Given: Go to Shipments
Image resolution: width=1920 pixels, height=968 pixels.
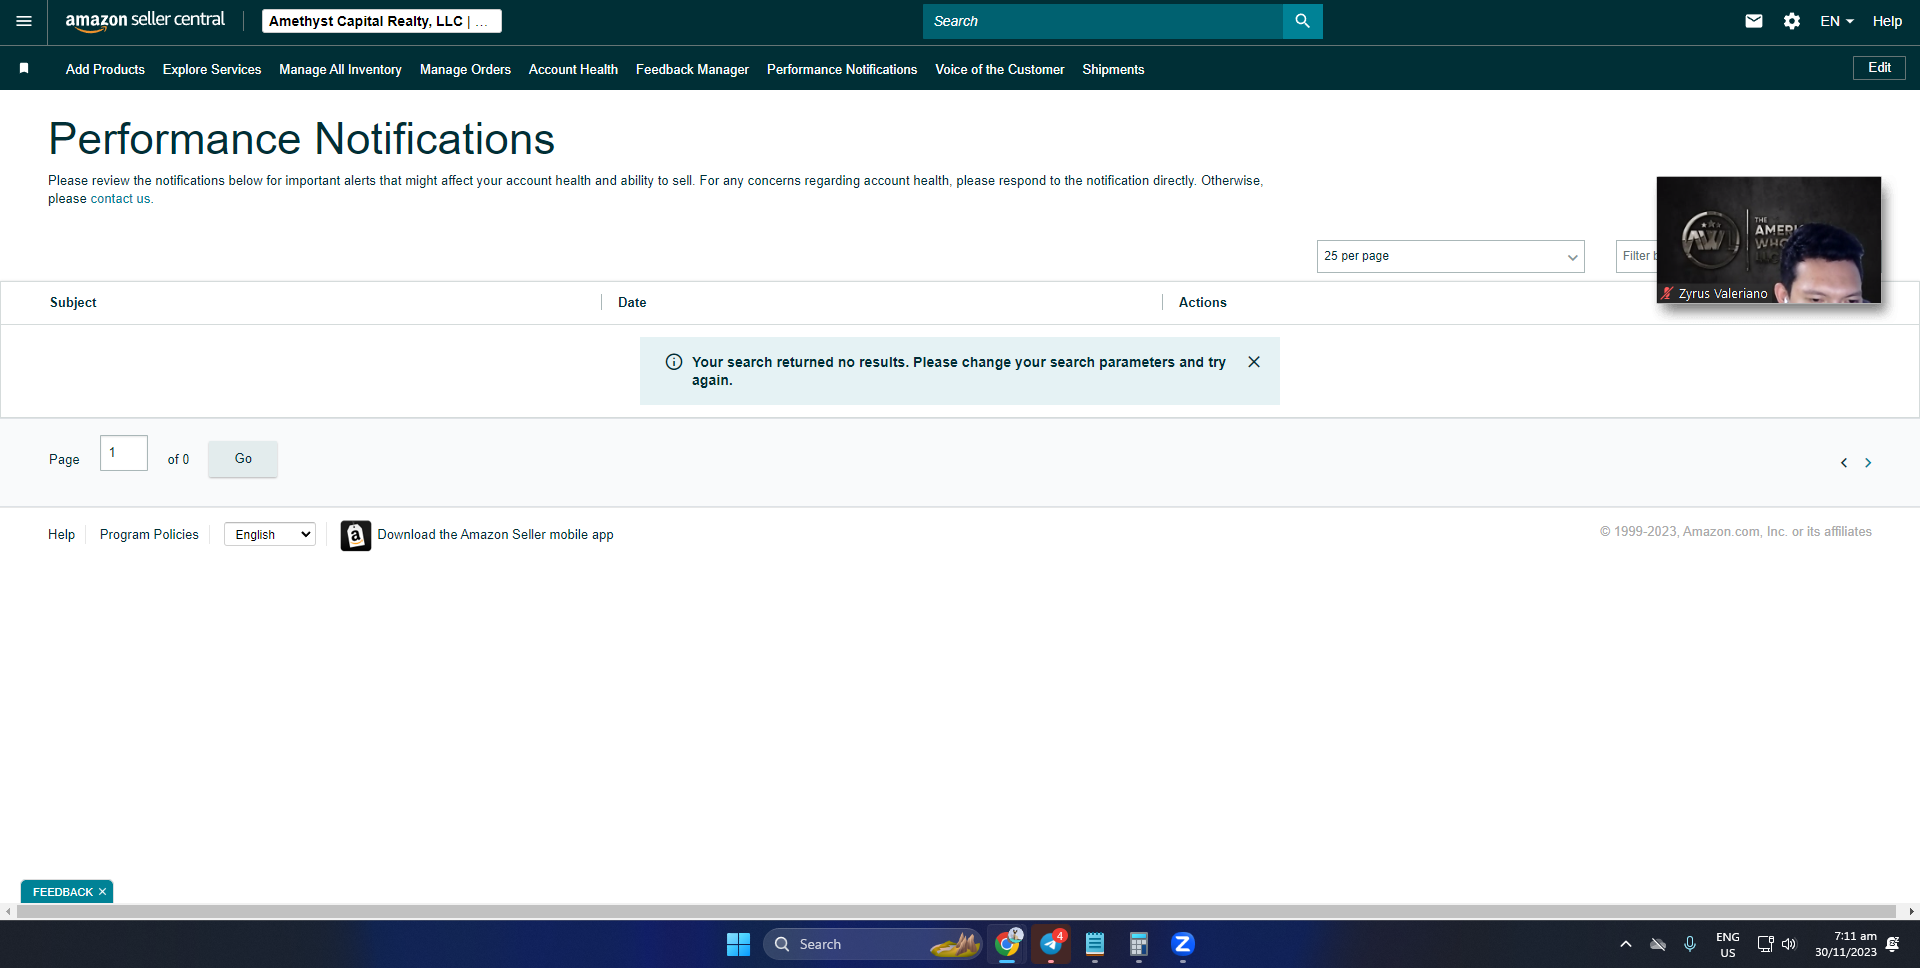Looking at the screenshot, I should 1113,69.
